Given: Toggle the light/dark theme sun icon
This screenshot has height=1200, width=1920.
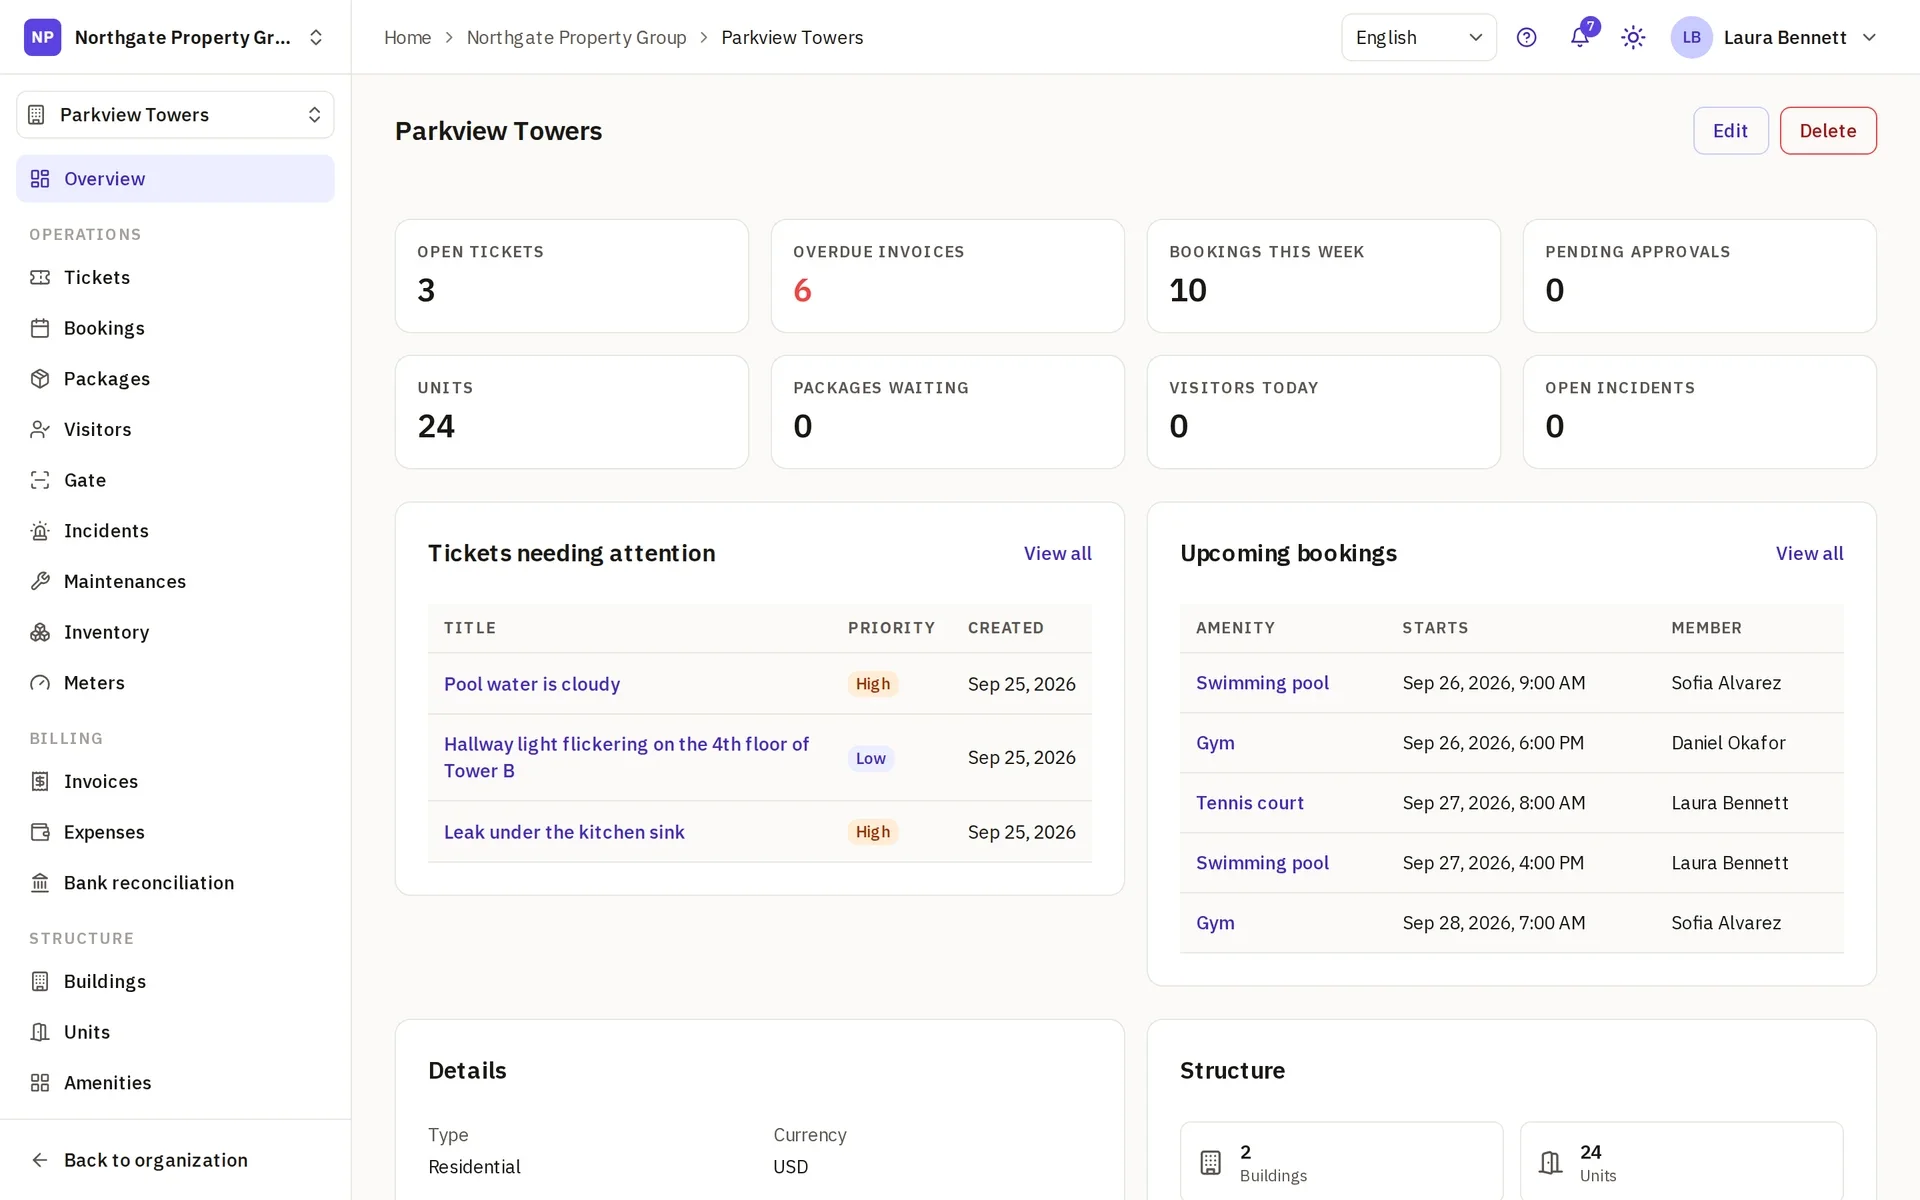Looking at the screenshot, I should (x=1633, y=37).
